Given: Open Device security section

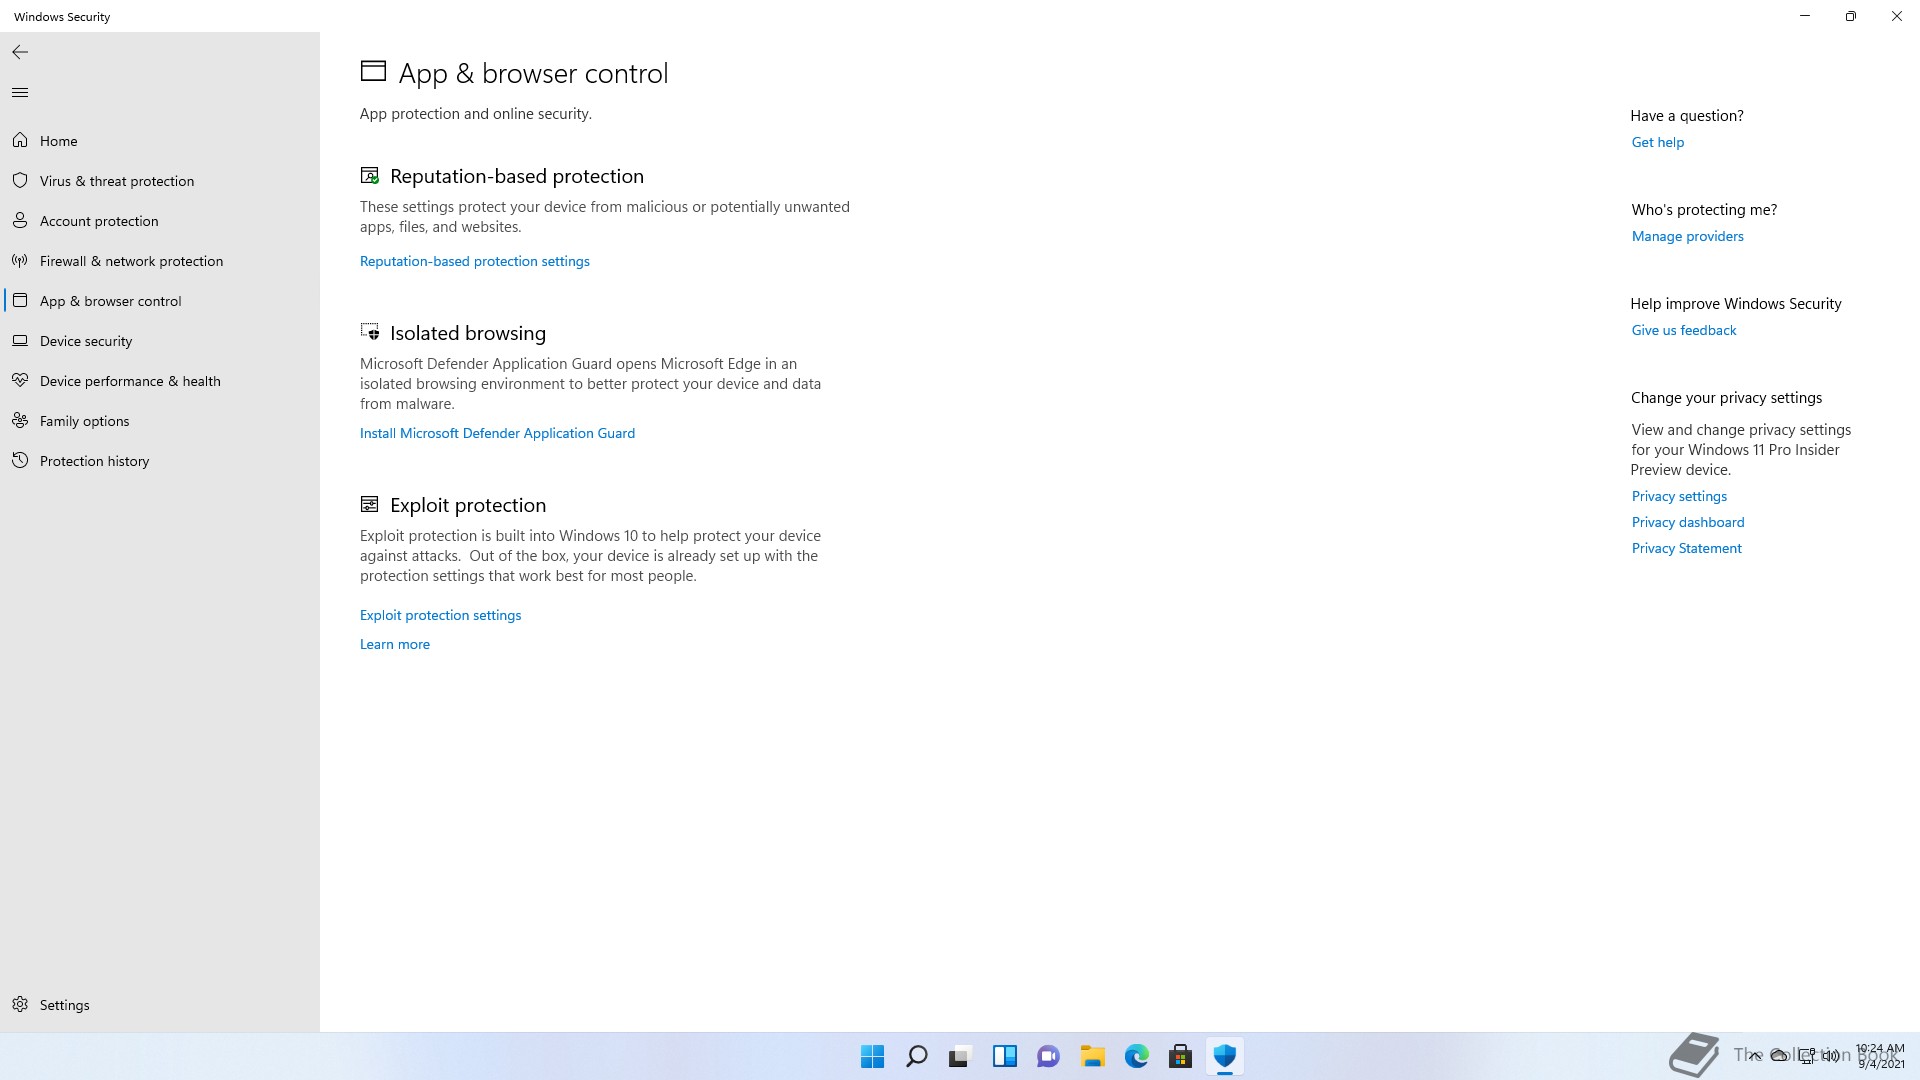Looking at the screenshot, I should coord(160,341).
